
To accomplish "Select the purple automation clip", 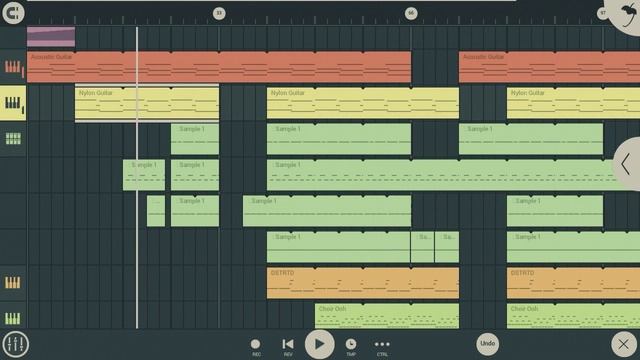I will point(51,37).
